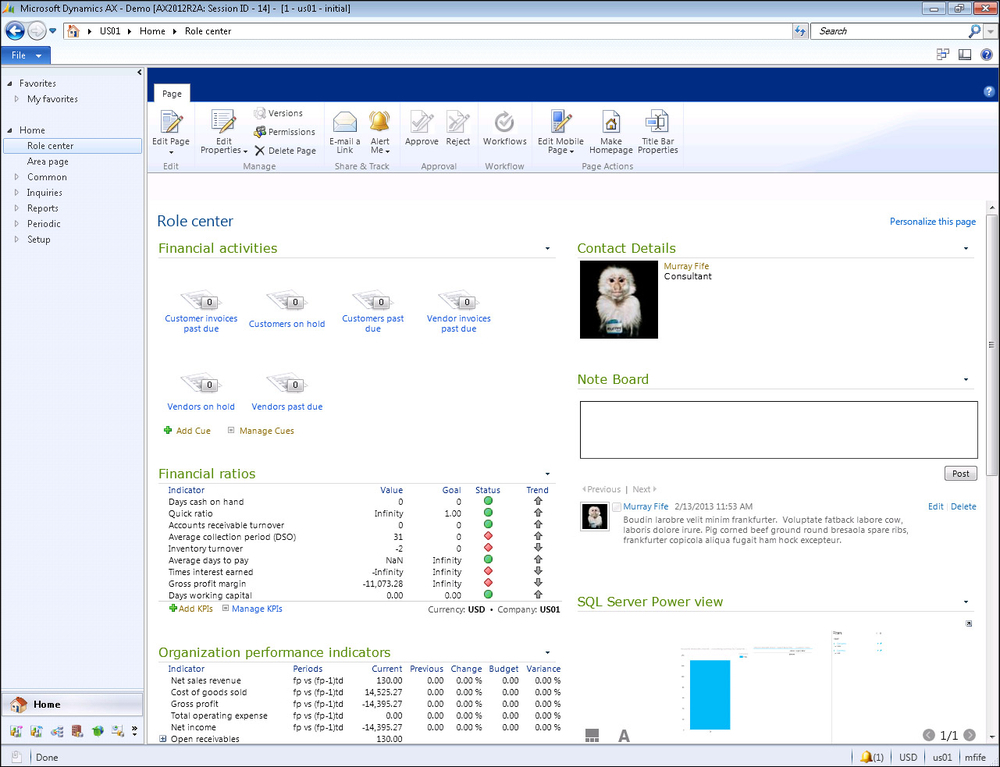
Task: Expand the Common tree node
Action: tap(17, 177)
